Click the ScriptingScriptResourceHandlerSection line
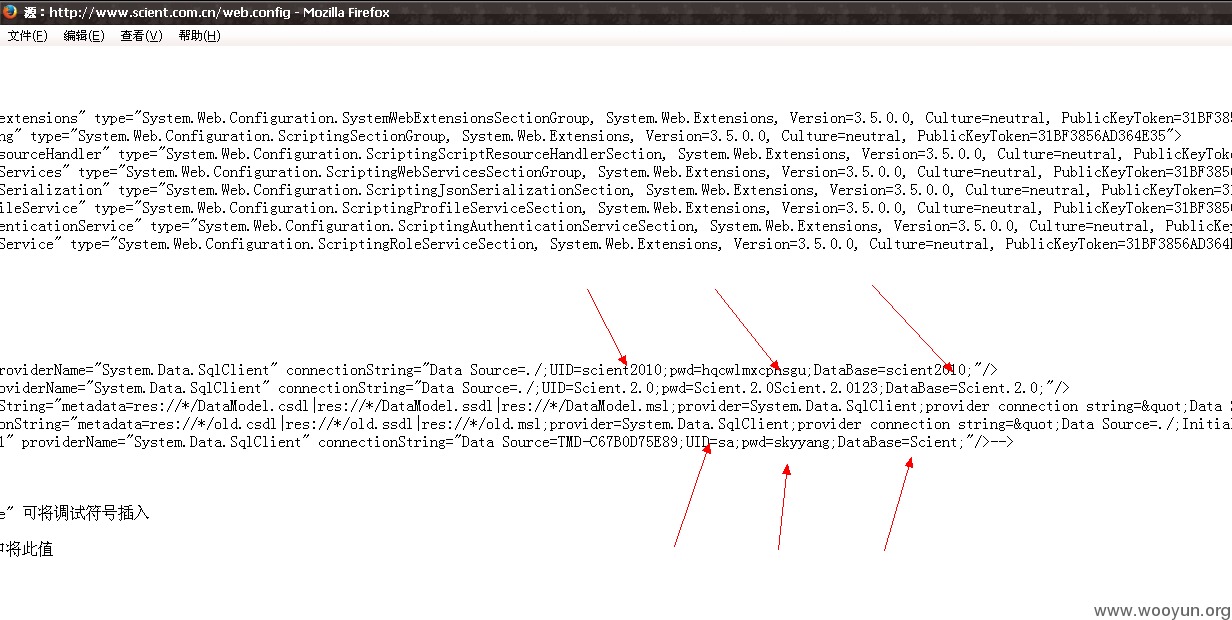 coord(616,154)
